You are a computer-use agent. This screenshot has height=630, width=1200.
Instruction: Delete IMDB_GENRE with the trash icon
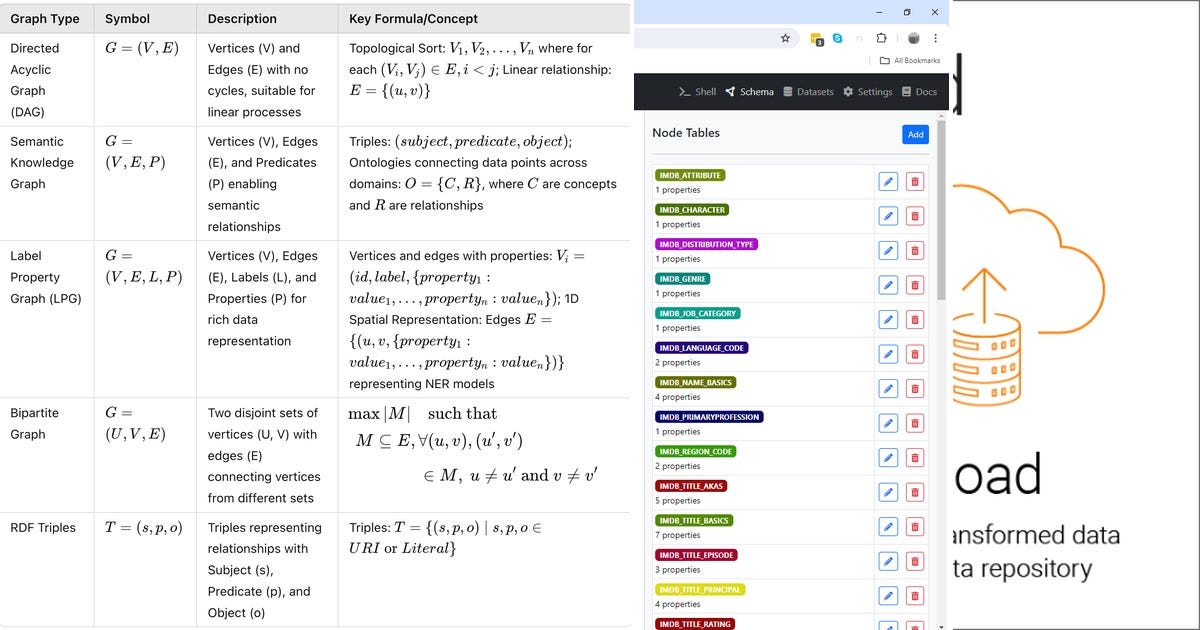pos(915,284)
